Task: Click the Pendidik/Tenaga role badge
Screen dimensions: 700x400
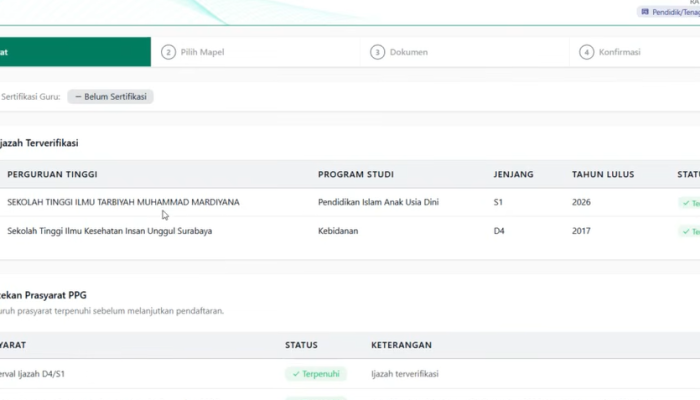Action: pyautogui.click(x=669, y=12)
